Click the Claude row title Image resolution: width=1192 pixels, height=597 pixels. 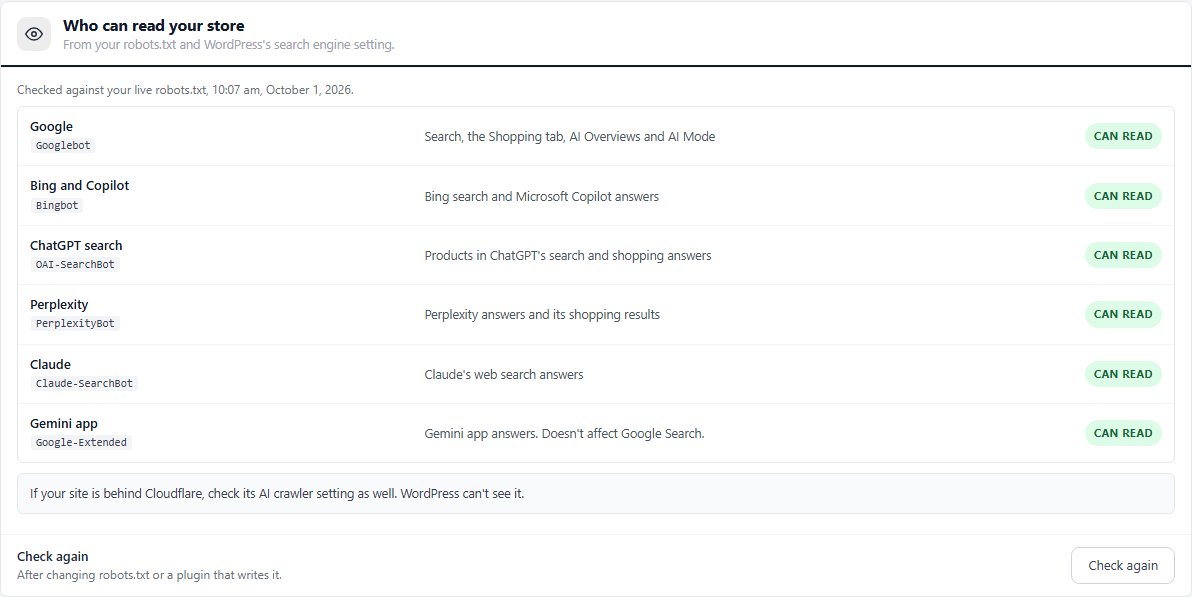(x=50, y=364)
